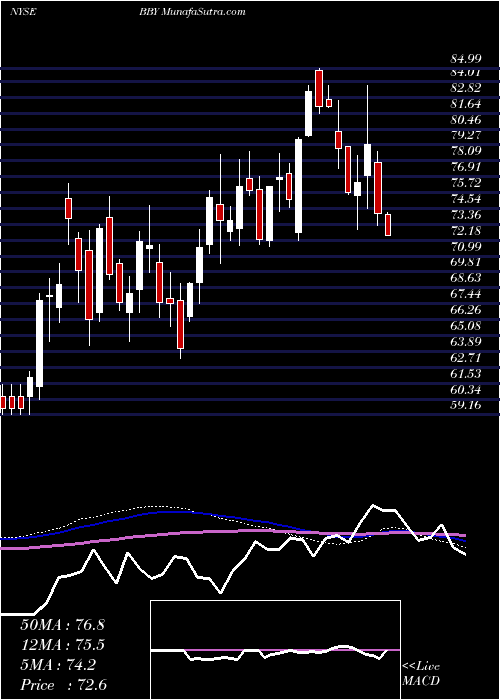Image resolution: width=500 pixels, height=700 pixels.
Task: Click the 70.99 price axis label
Action: 465,246
